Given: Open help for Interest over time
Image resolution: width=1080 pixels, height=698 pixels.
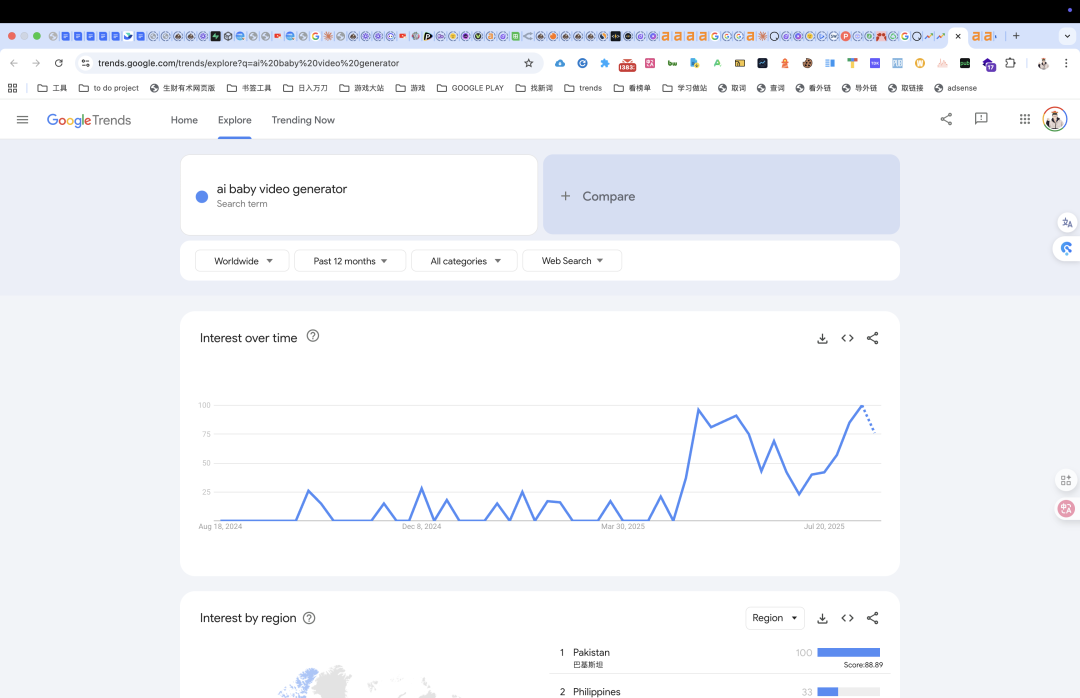Looking at the screenshot, I should coord(313,336).
